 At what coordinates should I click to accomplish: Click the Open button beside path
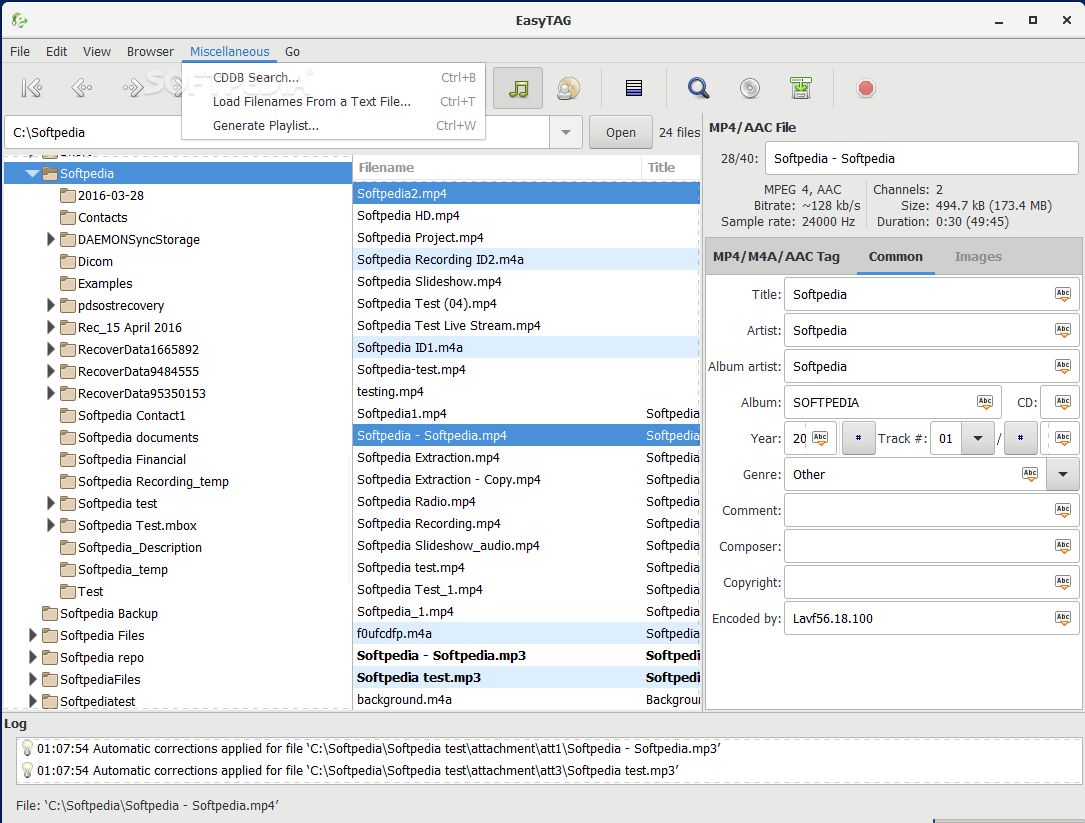(x=621, y=132)
